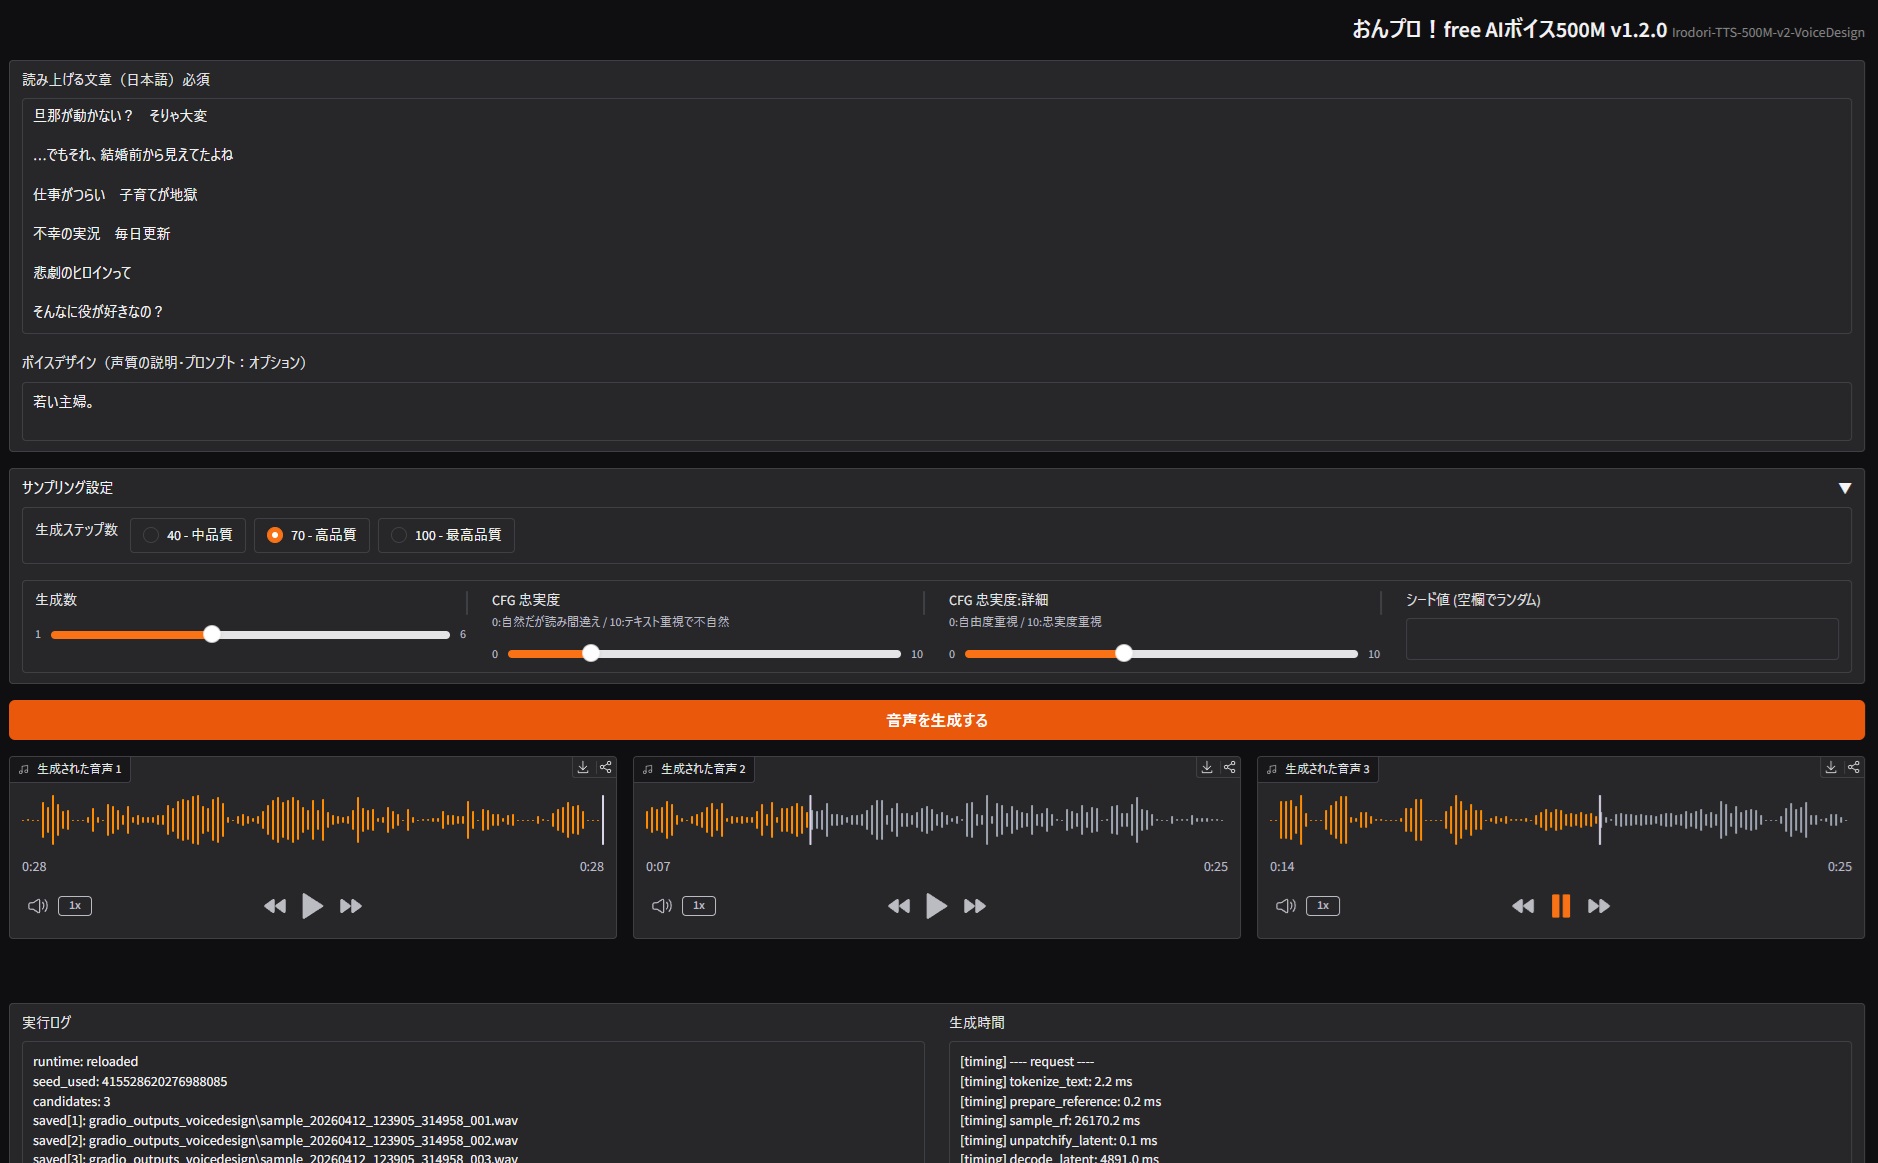Collapse the サンプリング設定 section

click(1844, 488)
